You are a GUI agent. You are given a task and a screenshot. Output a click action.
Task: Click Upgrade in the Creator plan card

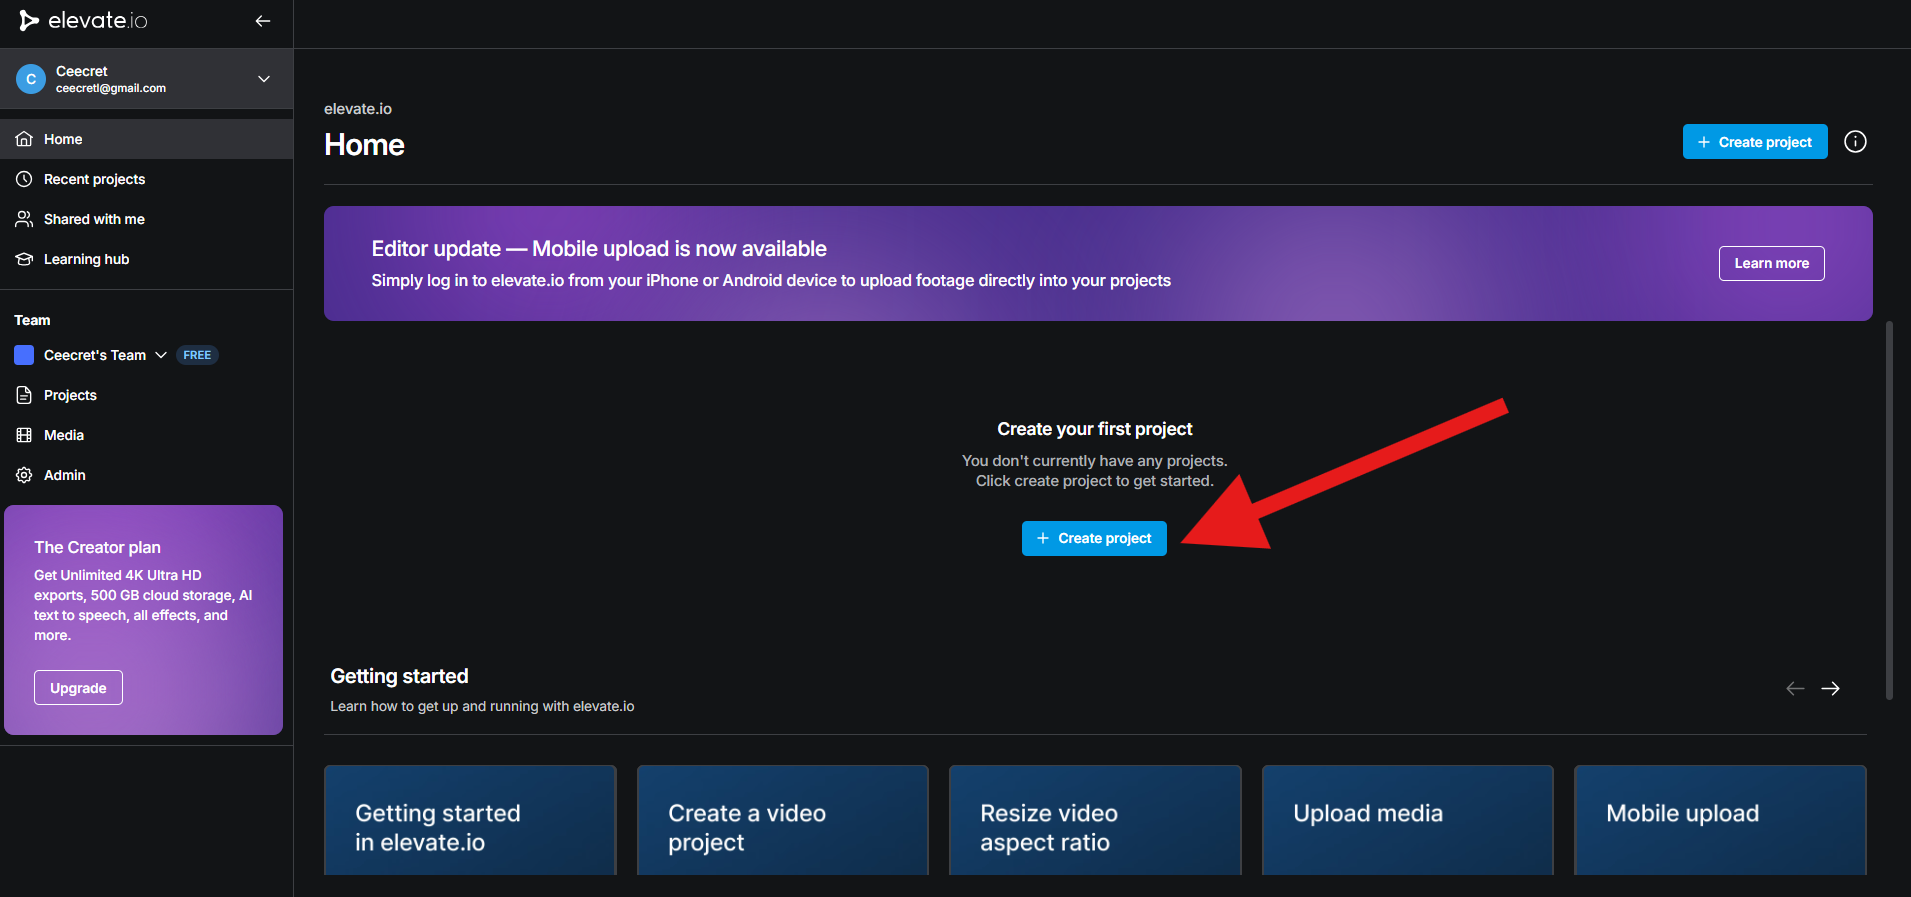[78, 688]
